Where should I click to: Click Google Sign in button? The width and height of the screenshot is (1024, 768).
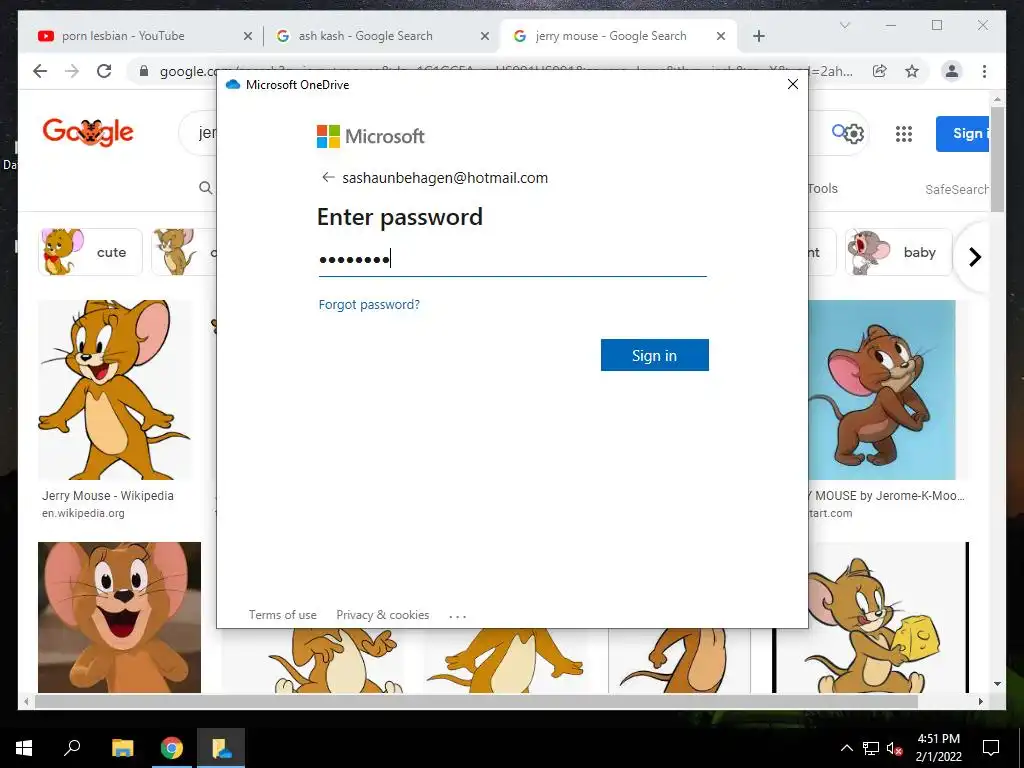pyautogui.click(x=963, y=134)
